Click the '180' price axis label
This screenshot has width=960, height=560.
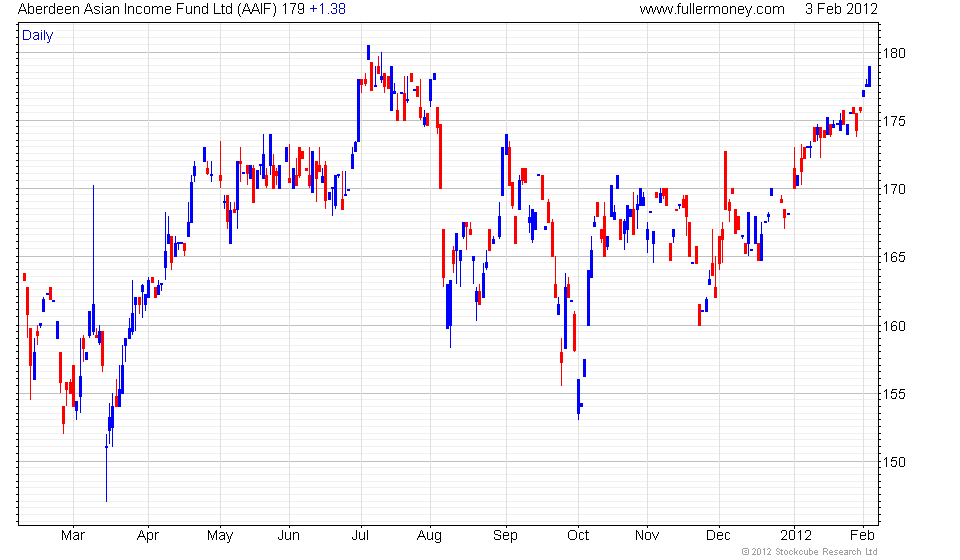893,53
